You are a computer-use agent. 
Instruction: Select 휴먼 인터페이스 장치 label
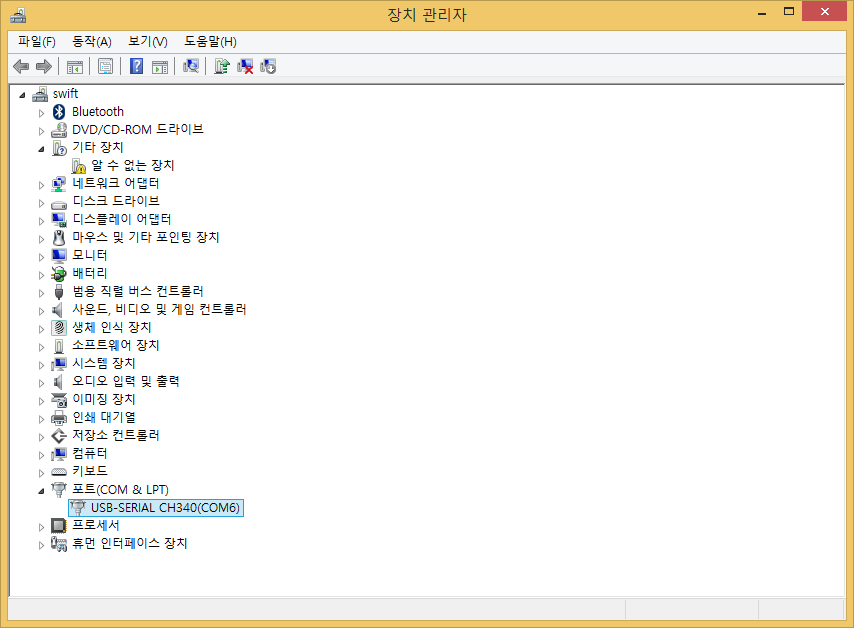coord(130,544)
